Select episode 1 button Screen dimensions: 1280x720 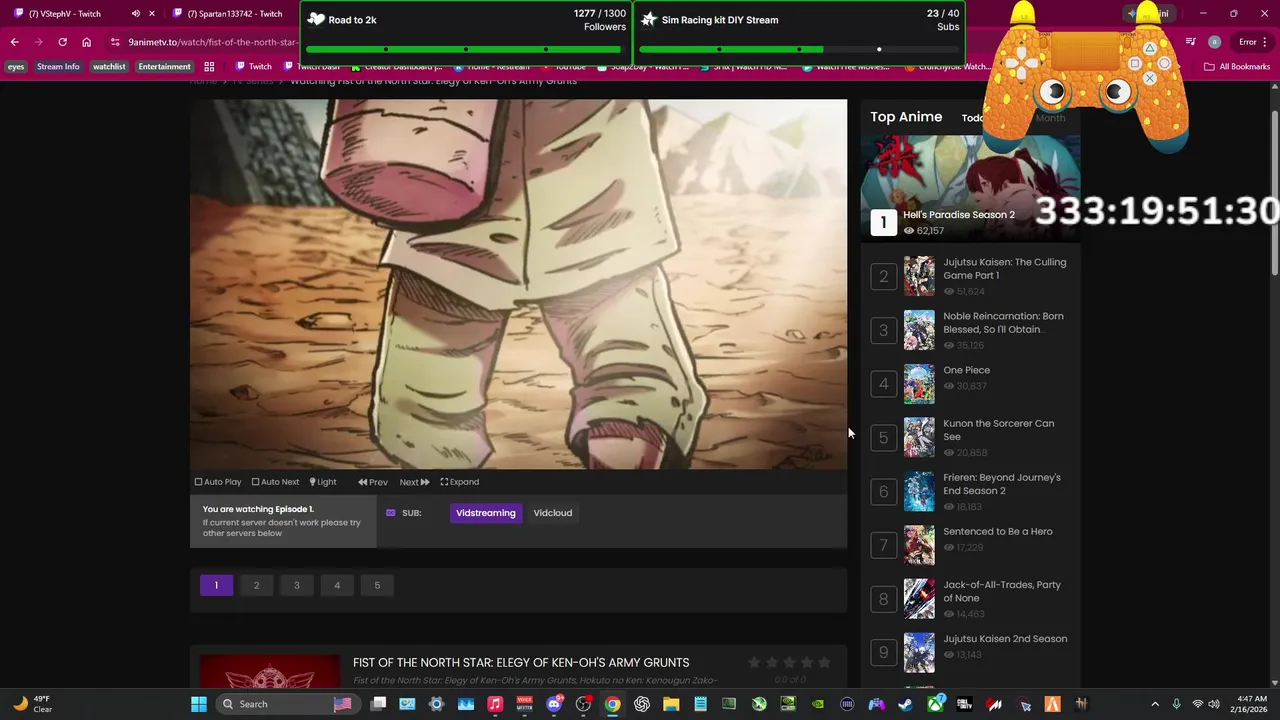[x=216, y=585]
